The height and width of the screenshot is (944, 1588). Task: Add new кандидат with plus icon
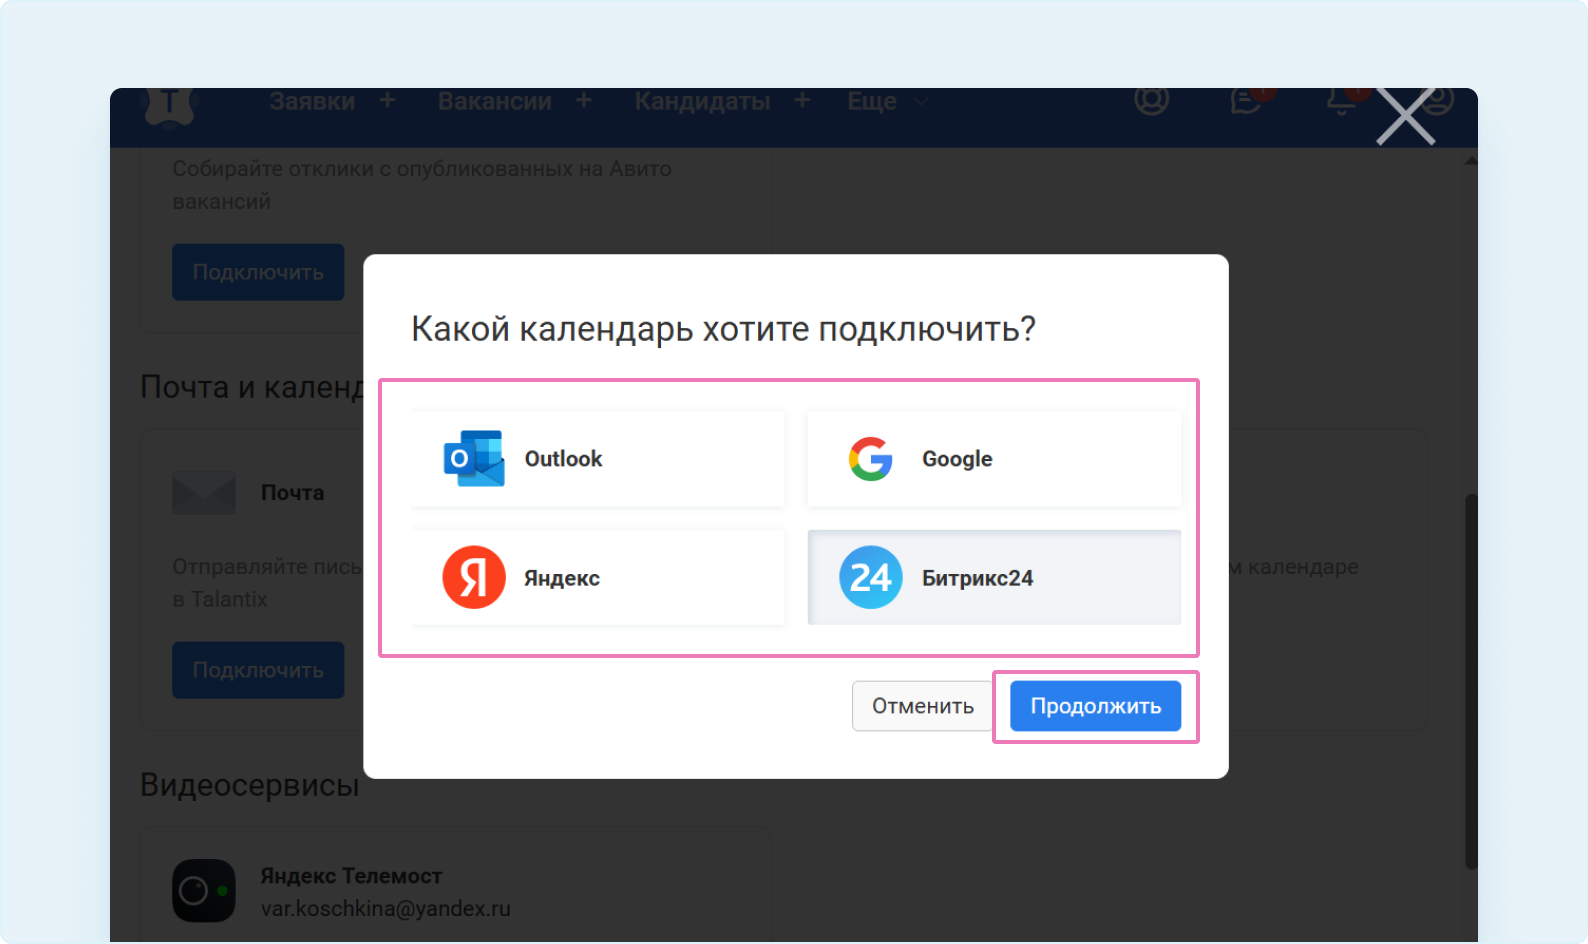(x=802, y=100)
